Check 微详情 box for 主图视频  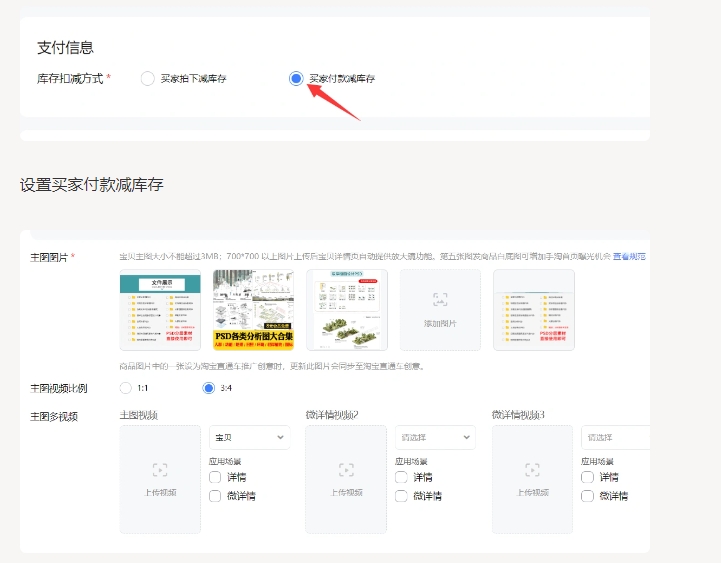click(215, 495)
